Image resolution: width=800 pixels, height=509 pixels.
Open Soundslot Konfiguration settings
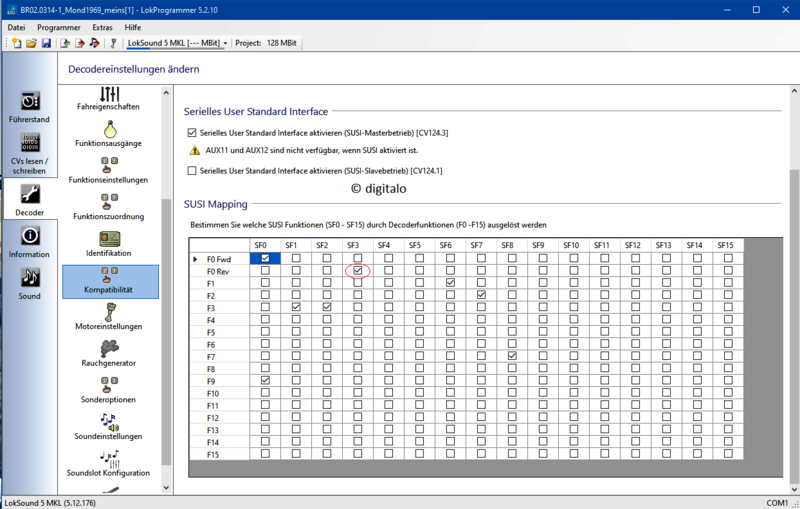108,464
